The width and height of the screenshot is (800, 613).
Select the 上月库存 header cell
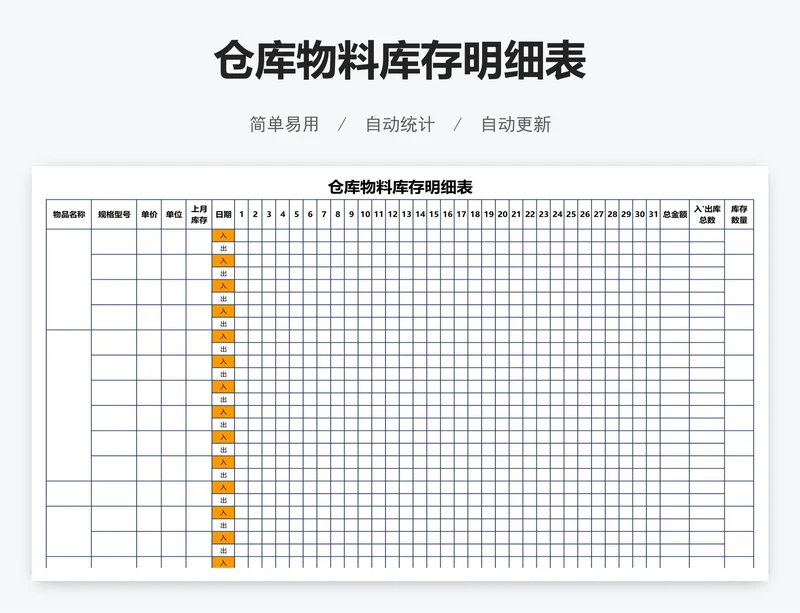(199, 214)
